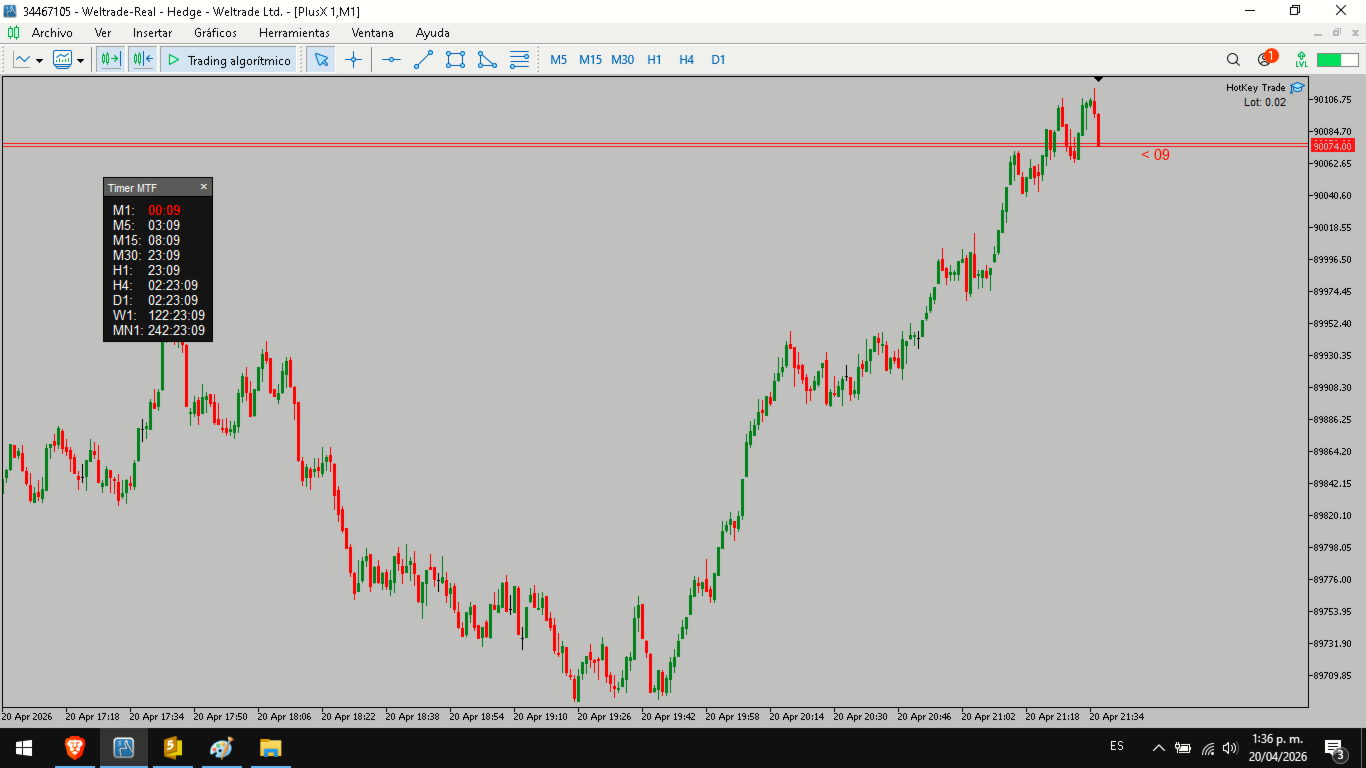Select the arrow cursor tool
The width and height of the screenshot is (1366, 768).
pos(321,60)
